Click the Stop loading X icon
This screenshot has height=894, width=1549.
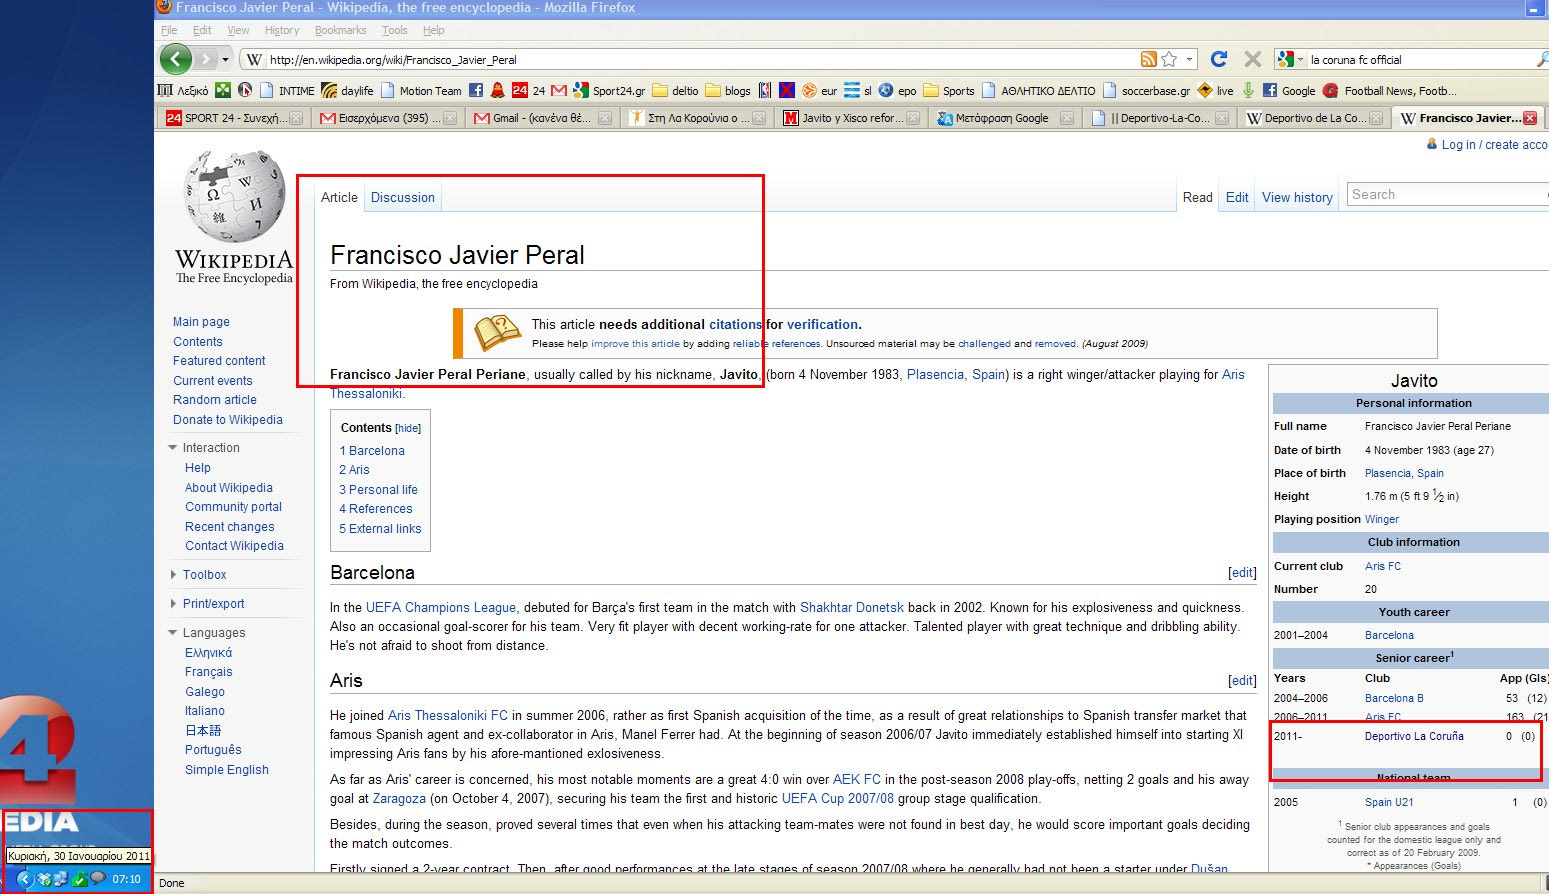[1252, 59]
